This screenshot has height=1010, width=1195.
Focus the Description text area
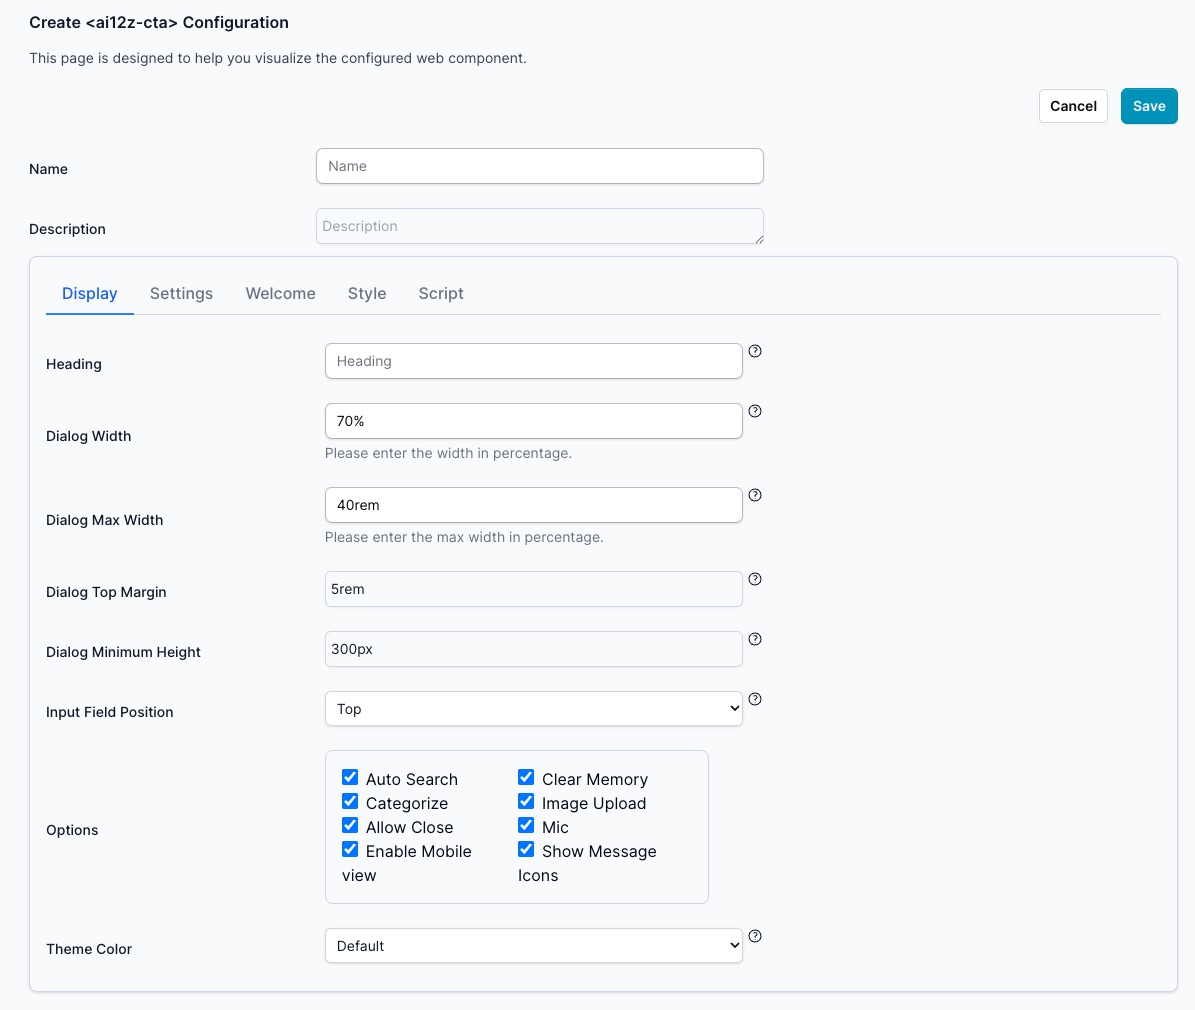(539, 226)
